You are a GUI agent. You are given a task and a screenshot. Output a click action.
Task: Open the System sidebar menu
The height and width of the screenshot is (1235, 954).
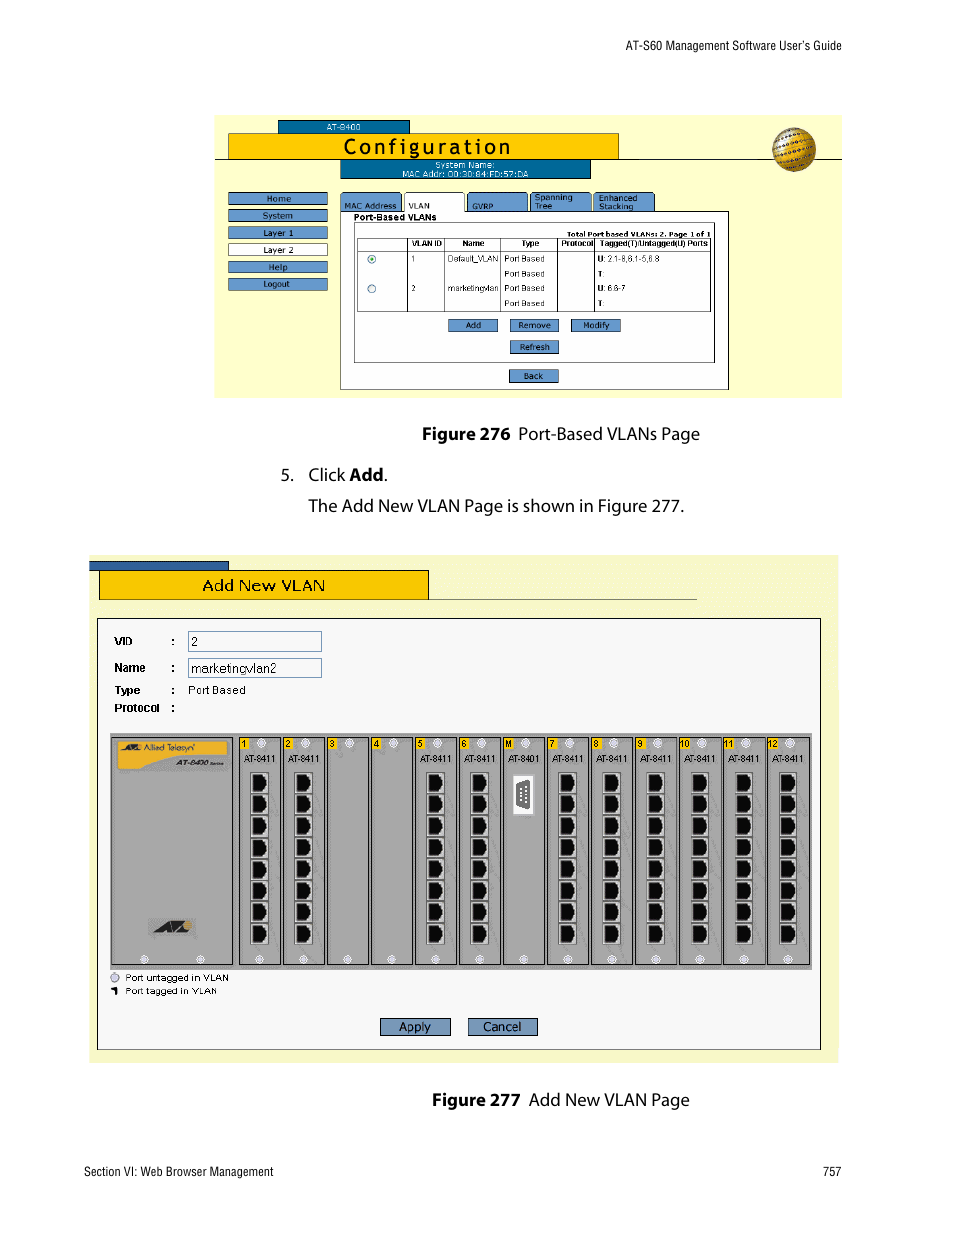pyautogui.click(x=278, y=216)
